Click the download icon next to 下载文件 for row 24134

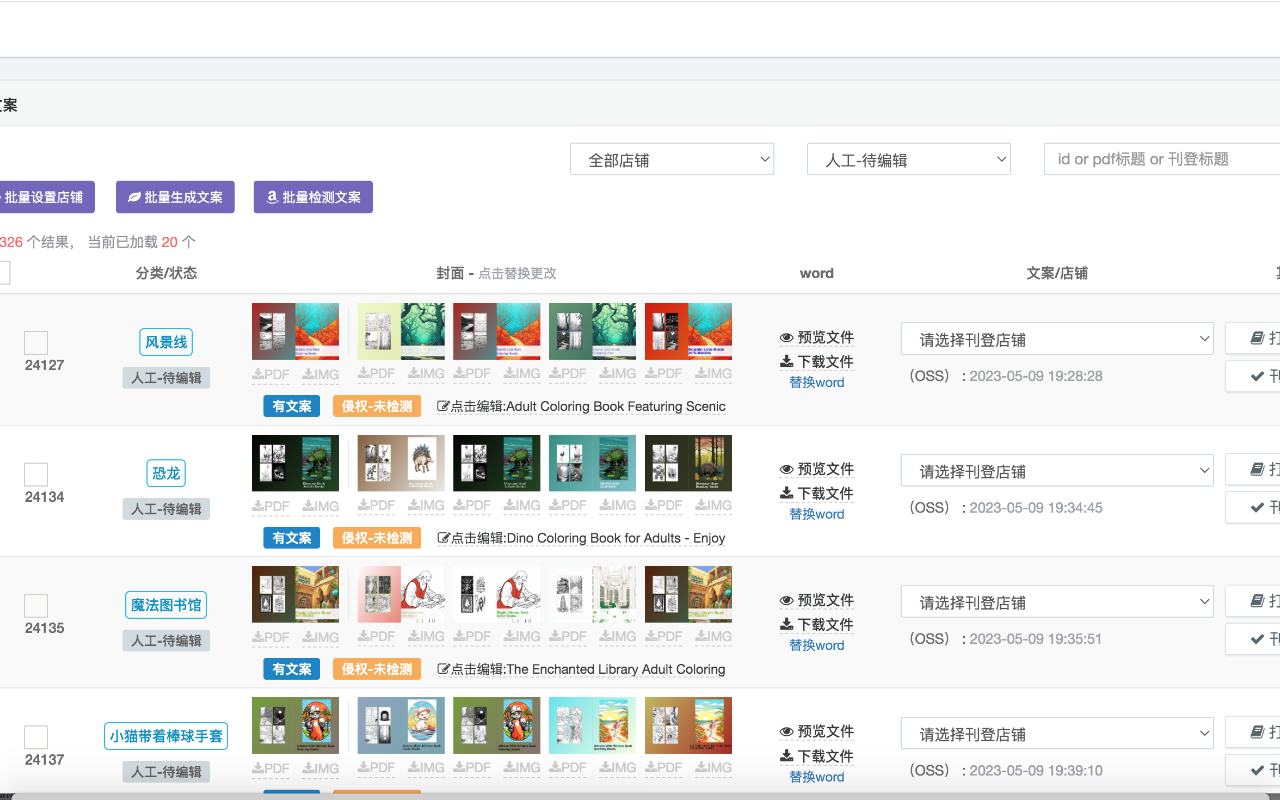(x=787, y=493)
